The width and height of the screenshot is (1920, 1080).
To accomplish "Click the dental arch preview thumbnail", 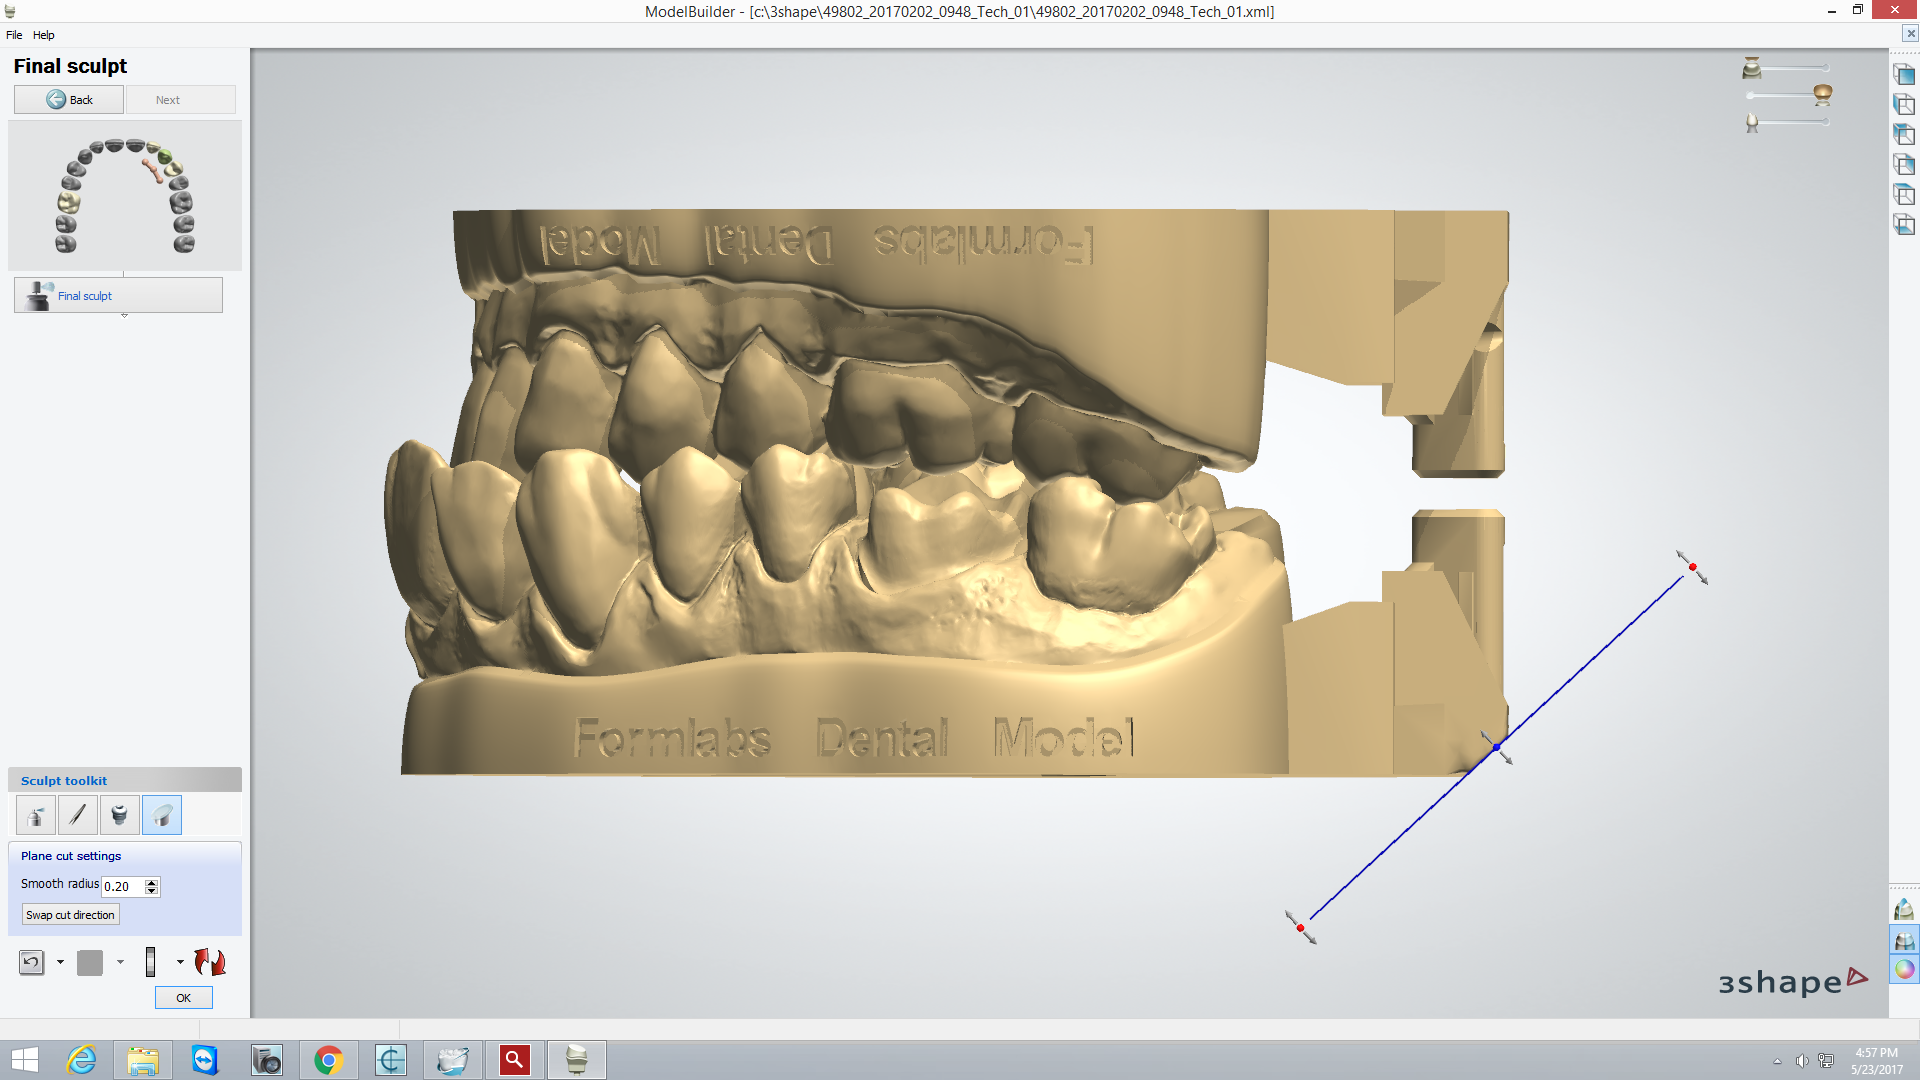I will pyautogui.click(x=123, y=195).
